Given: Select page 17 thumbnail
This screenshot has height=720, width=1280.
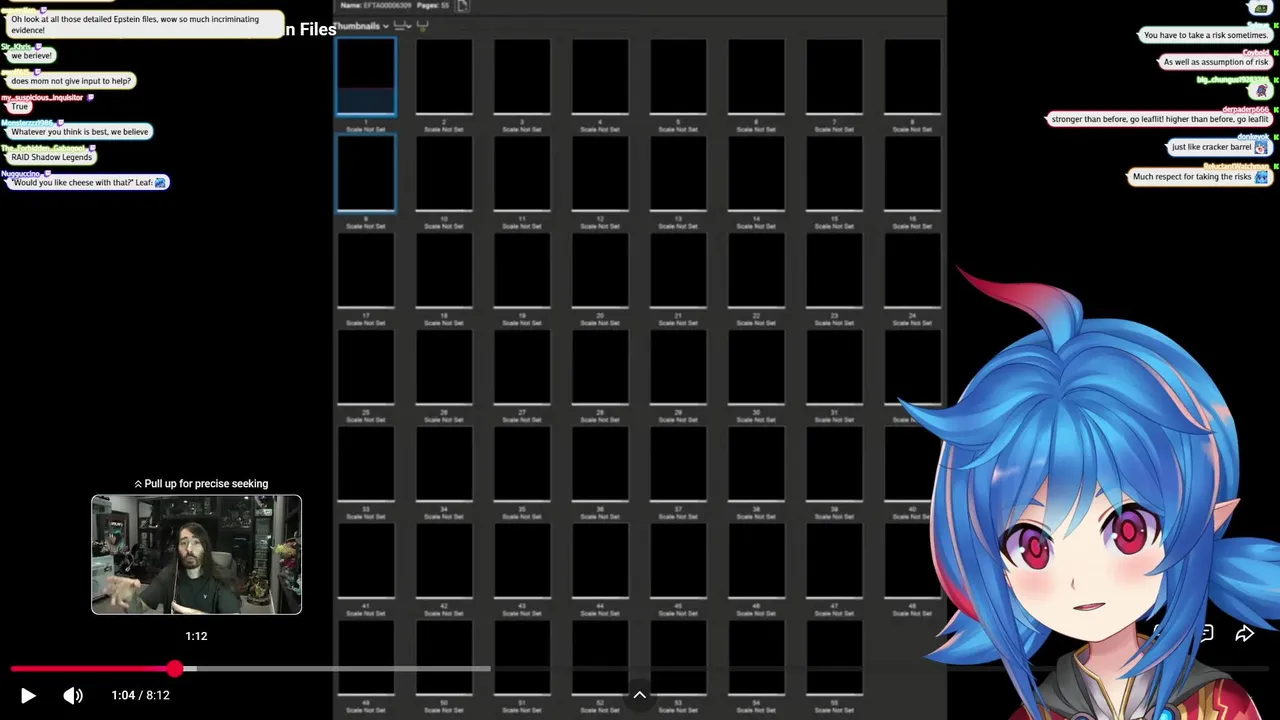Looking at the screenshot, I should click(x=366, y=271).
